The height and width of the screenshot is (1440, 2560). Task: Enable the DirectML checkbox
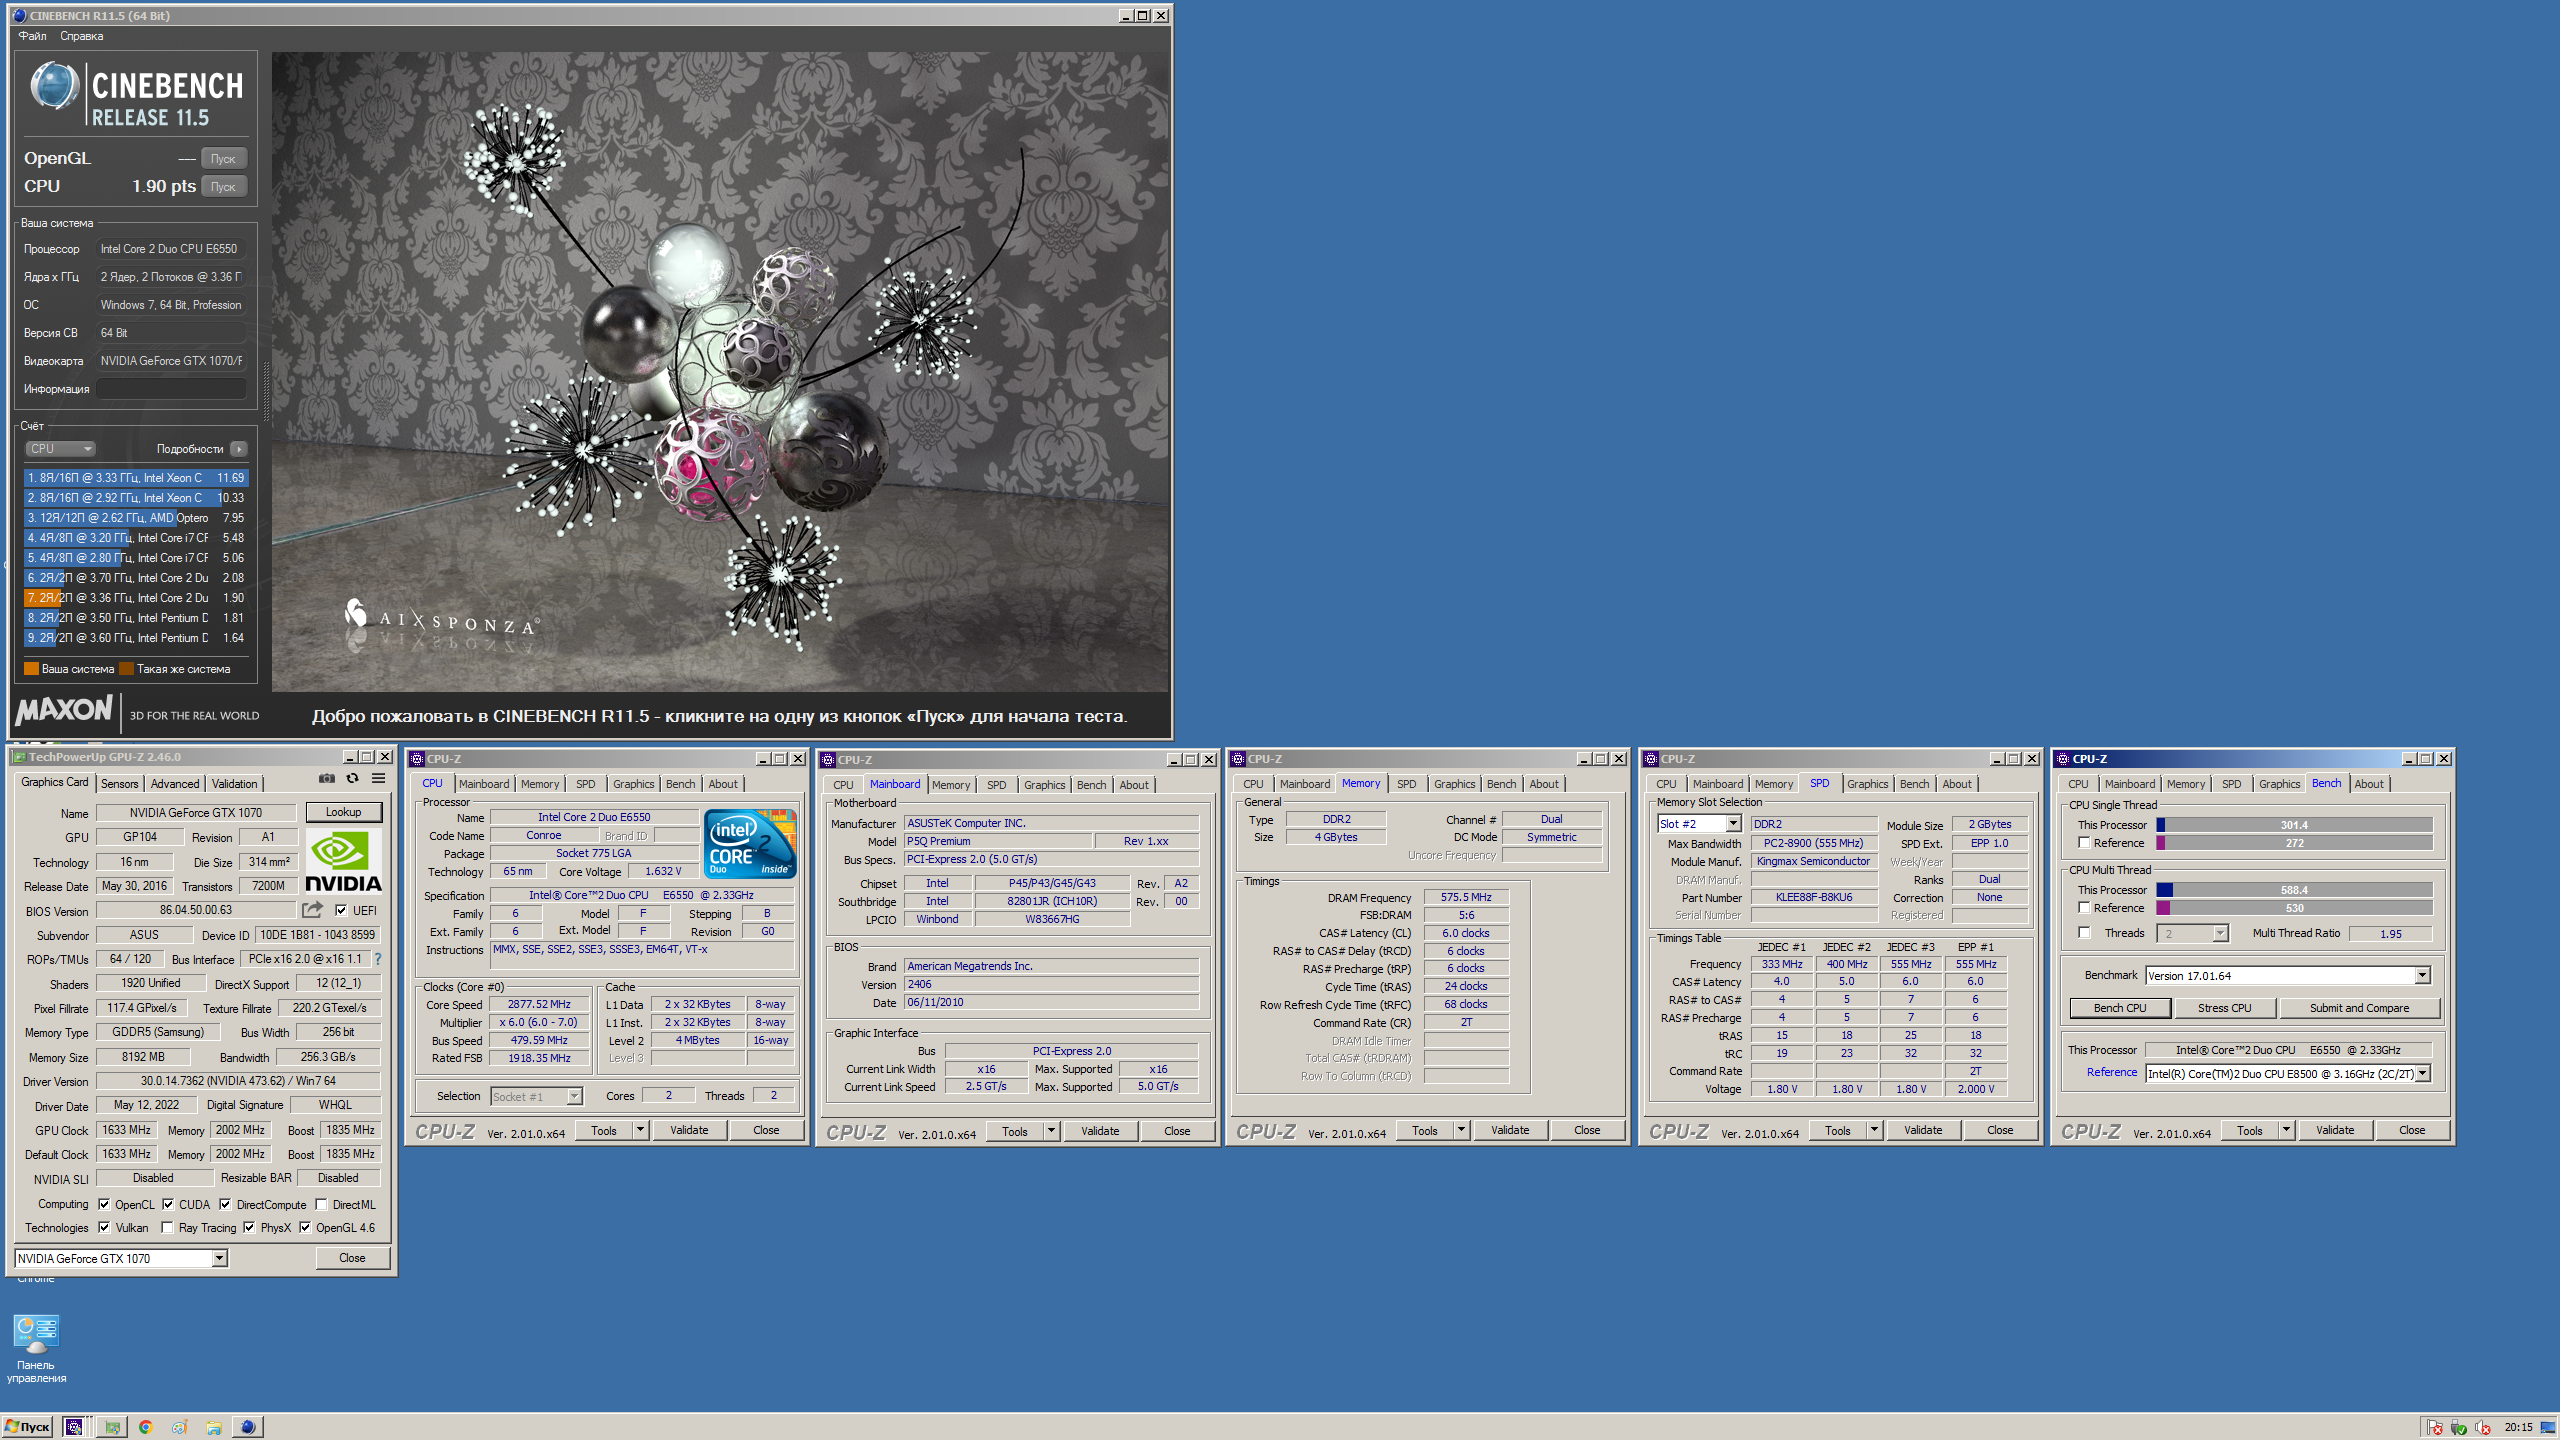point(321,1204)
